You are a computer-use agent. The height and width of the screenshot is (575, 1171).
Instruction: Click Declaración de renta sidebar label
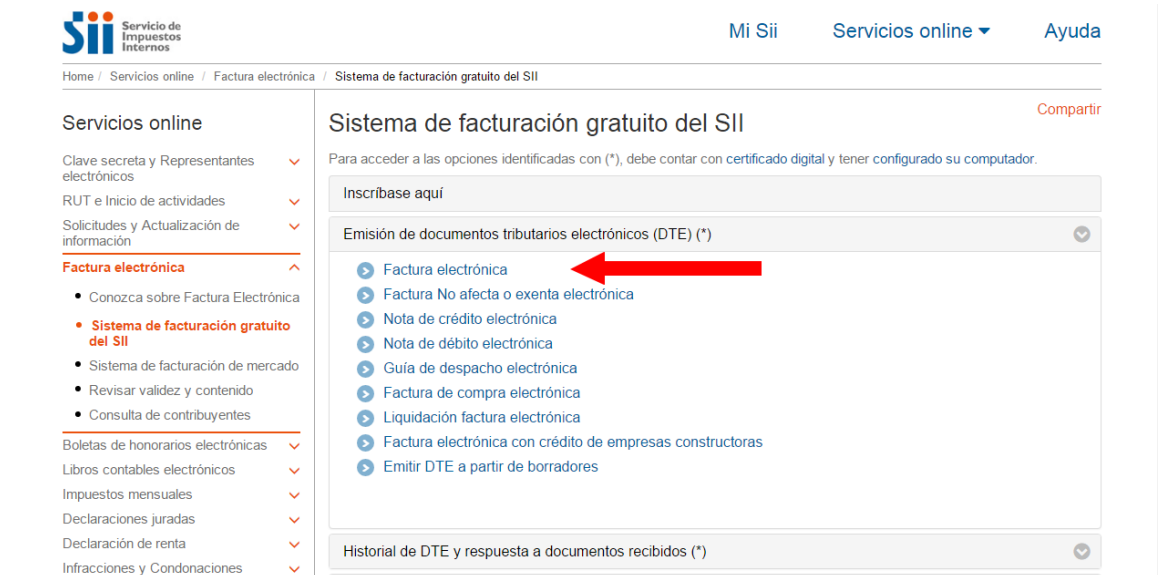(124, 544)
